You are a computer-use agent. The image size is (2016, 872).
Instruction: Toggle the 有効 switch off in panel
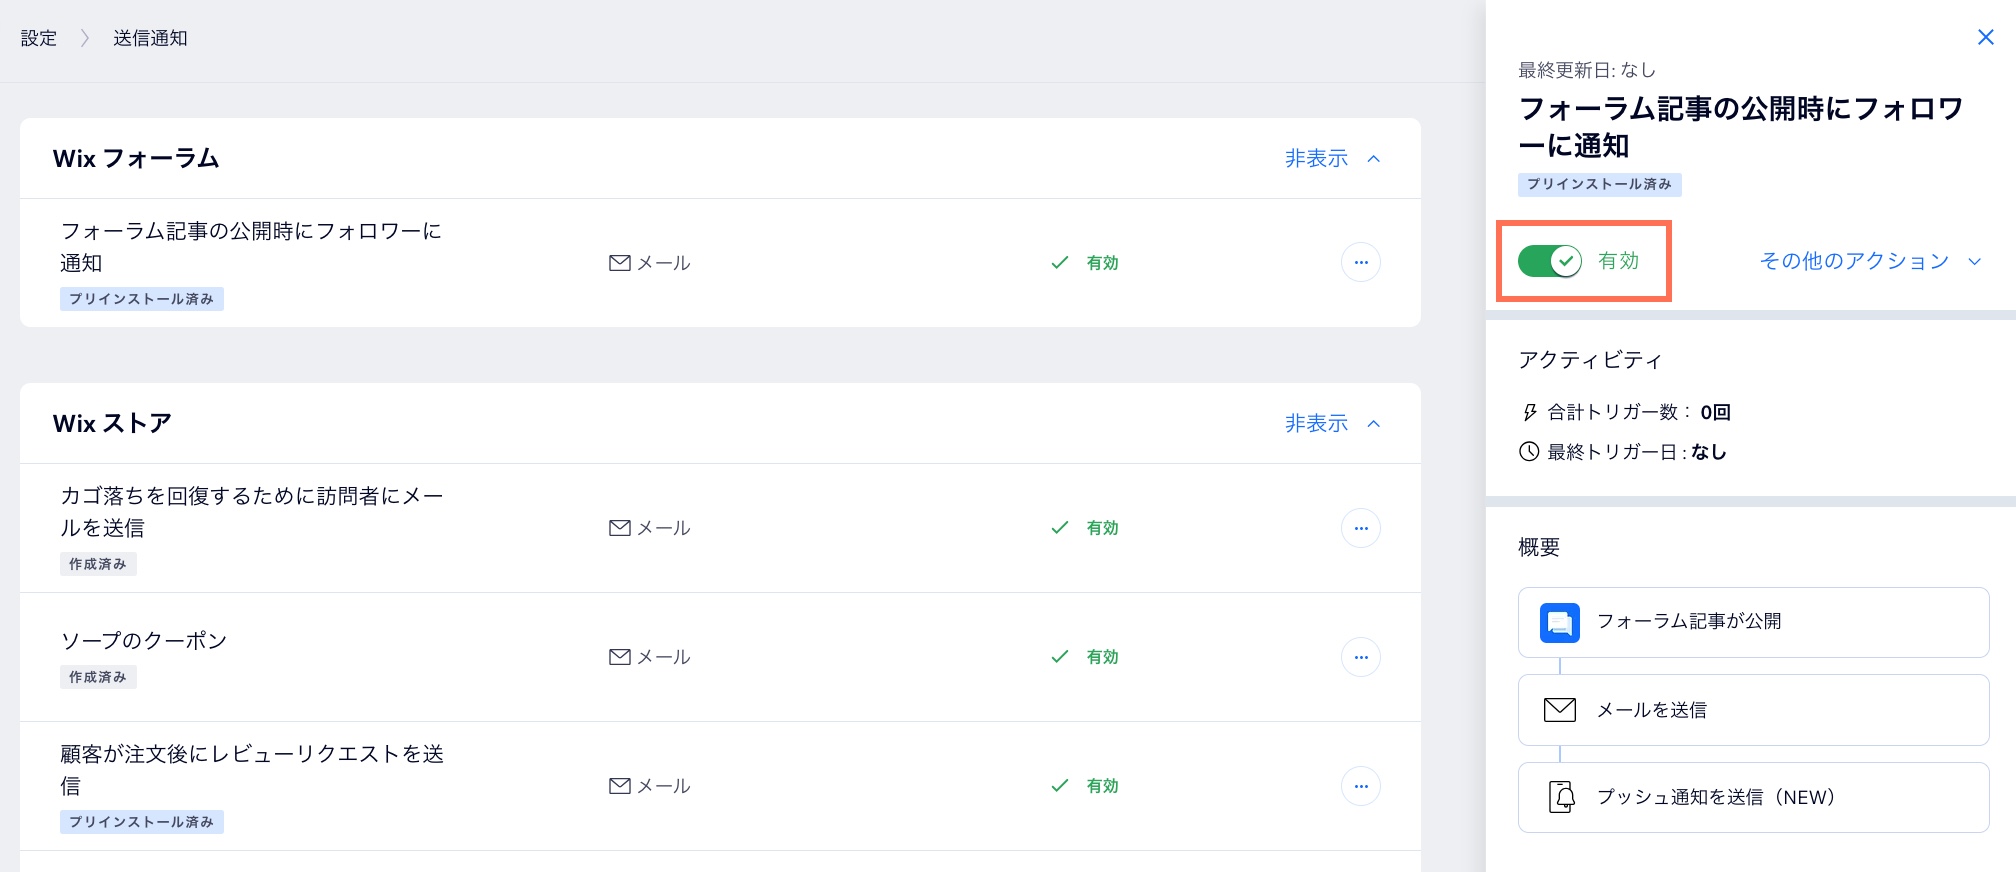point(1549,262)
